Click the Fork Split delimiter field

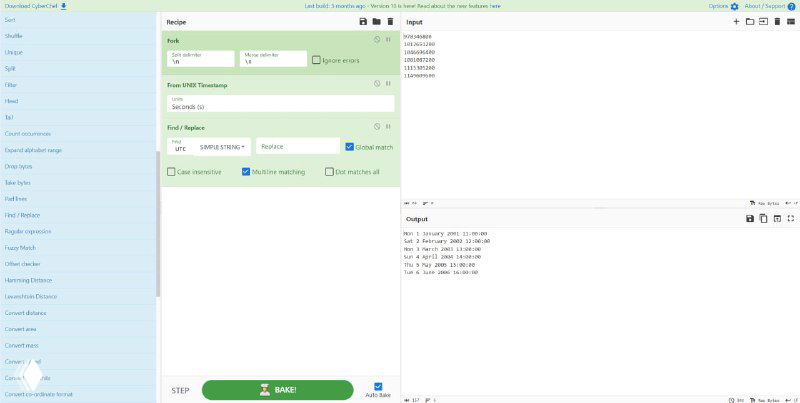(x=201, y=59)
